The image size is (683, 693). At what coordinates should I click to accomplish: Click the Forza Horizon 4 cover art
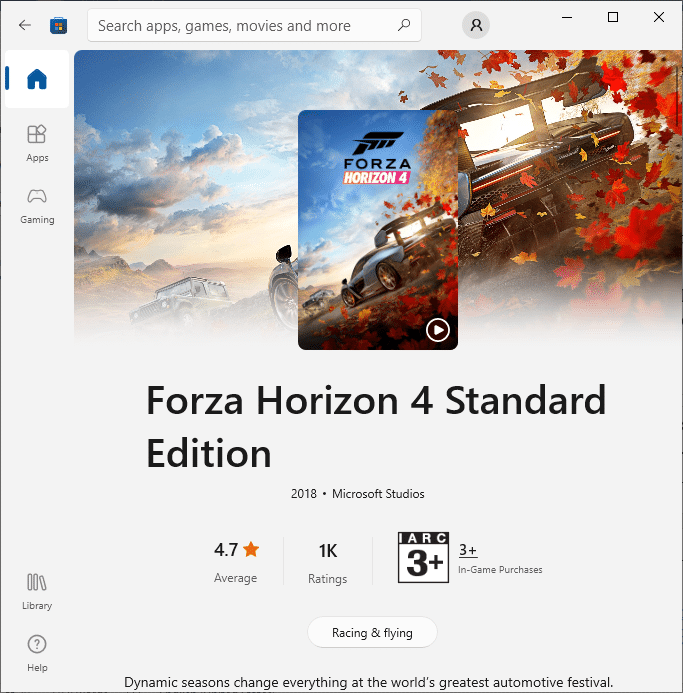pos(378,230)
